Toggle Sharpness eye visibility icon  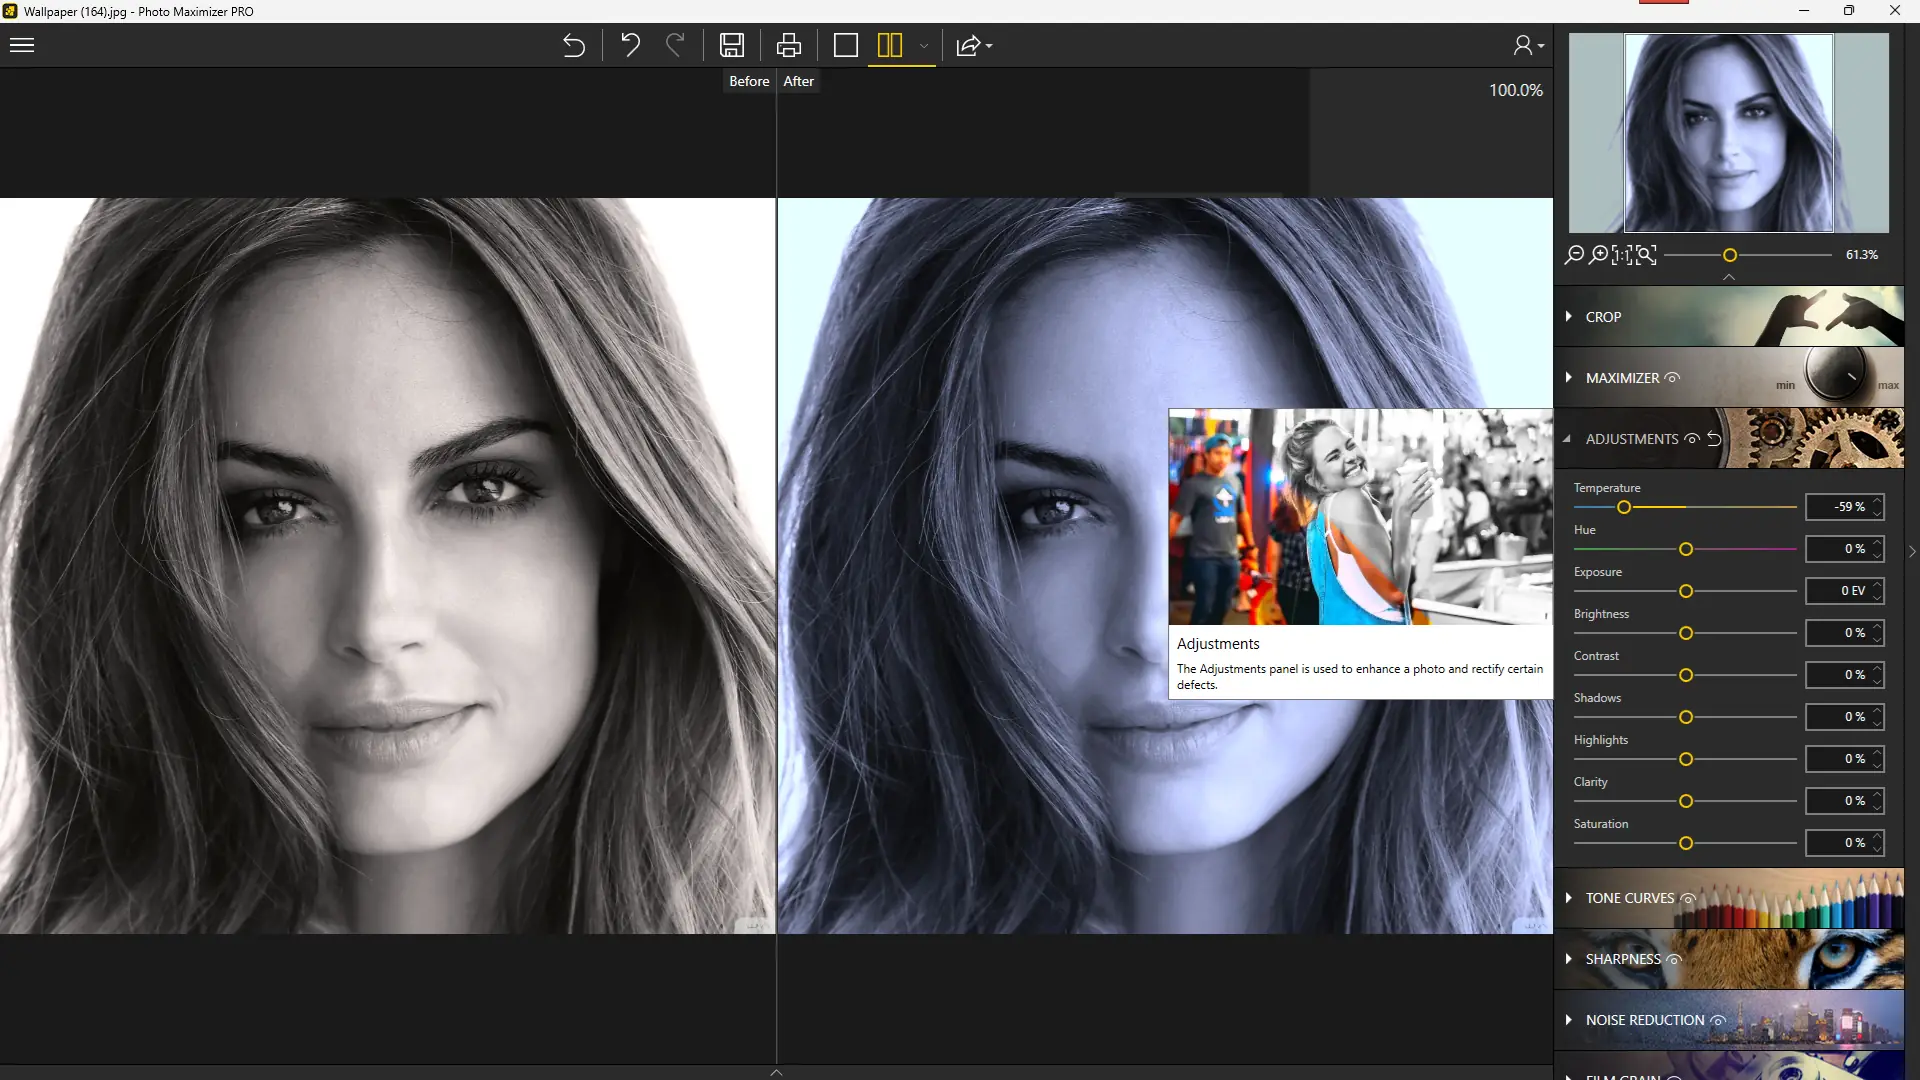coord(1674,959)
